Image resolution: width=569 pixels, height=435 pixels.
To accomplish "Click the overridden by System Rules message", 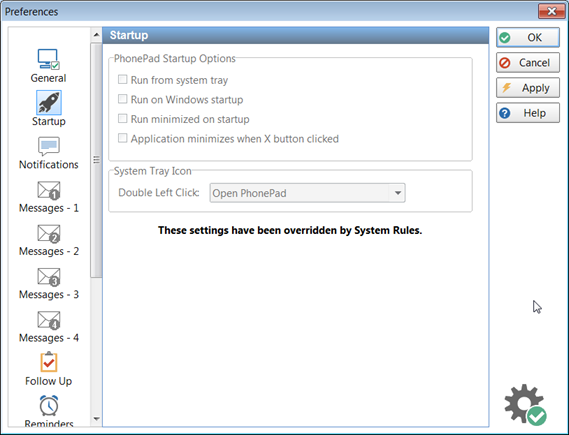I will [x=290, y=230].
